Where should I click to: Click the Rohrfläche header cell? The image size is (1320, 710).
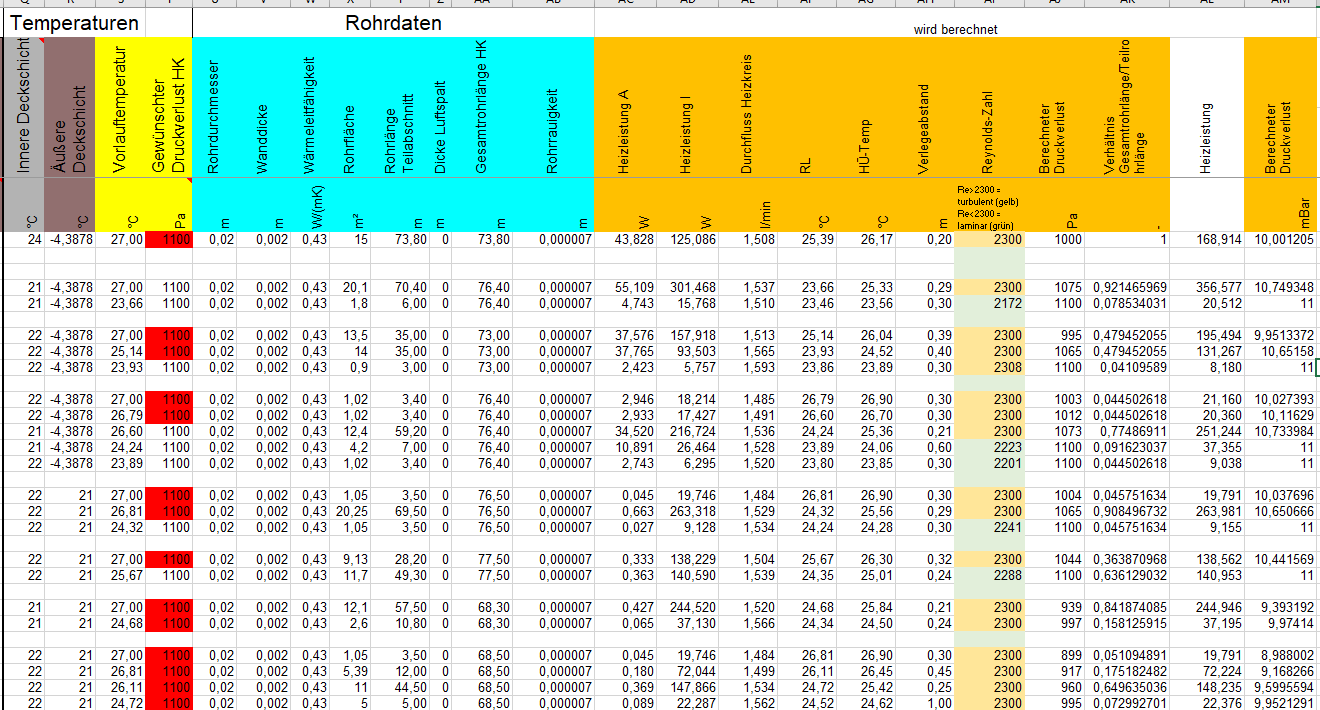(x=350, y=107)
